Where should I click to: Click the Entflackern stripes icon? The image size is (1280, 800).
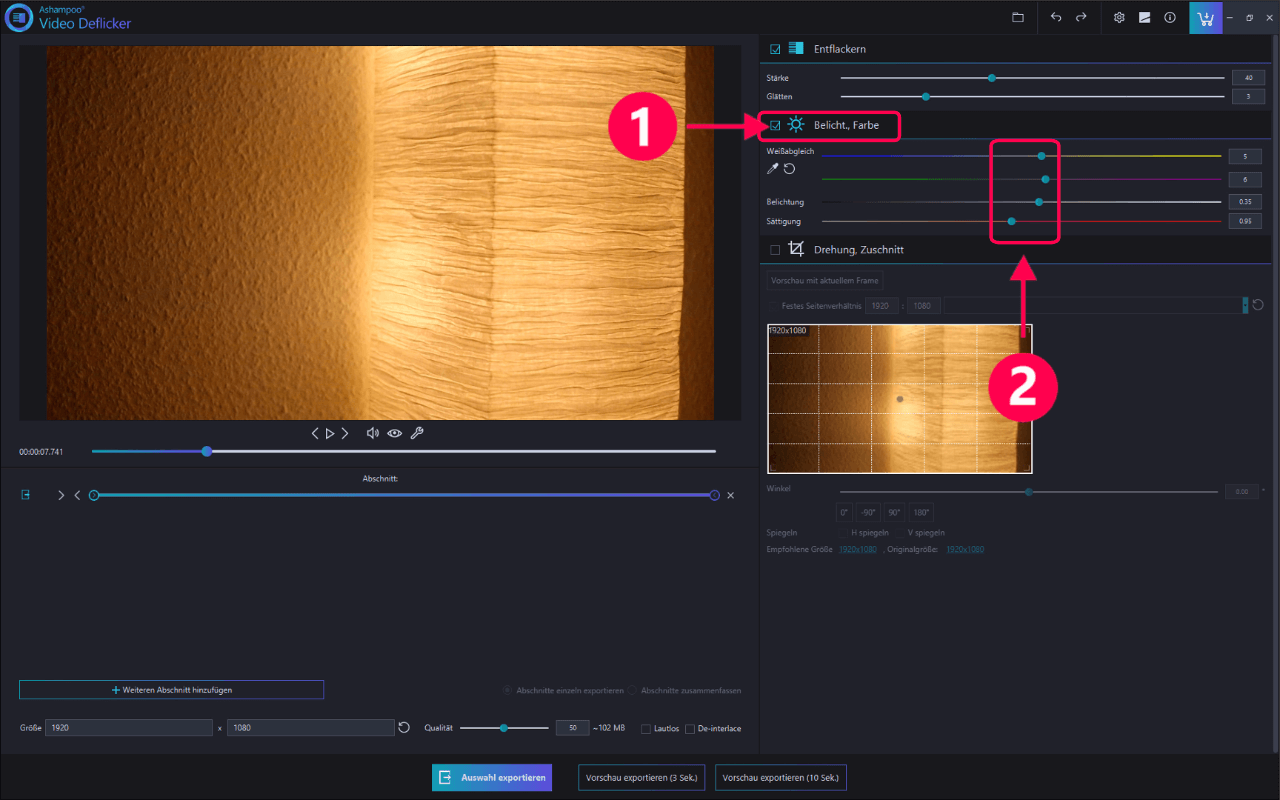796,48
